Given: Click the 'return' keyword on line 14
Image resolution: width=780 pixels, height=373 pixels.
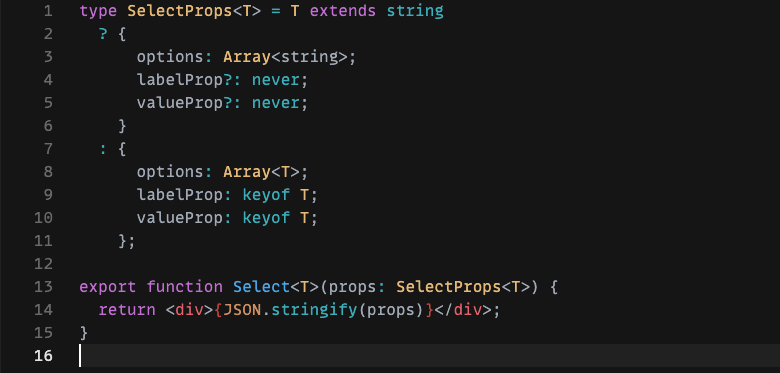Looking at the screenshot, I should tap(127, 310).
